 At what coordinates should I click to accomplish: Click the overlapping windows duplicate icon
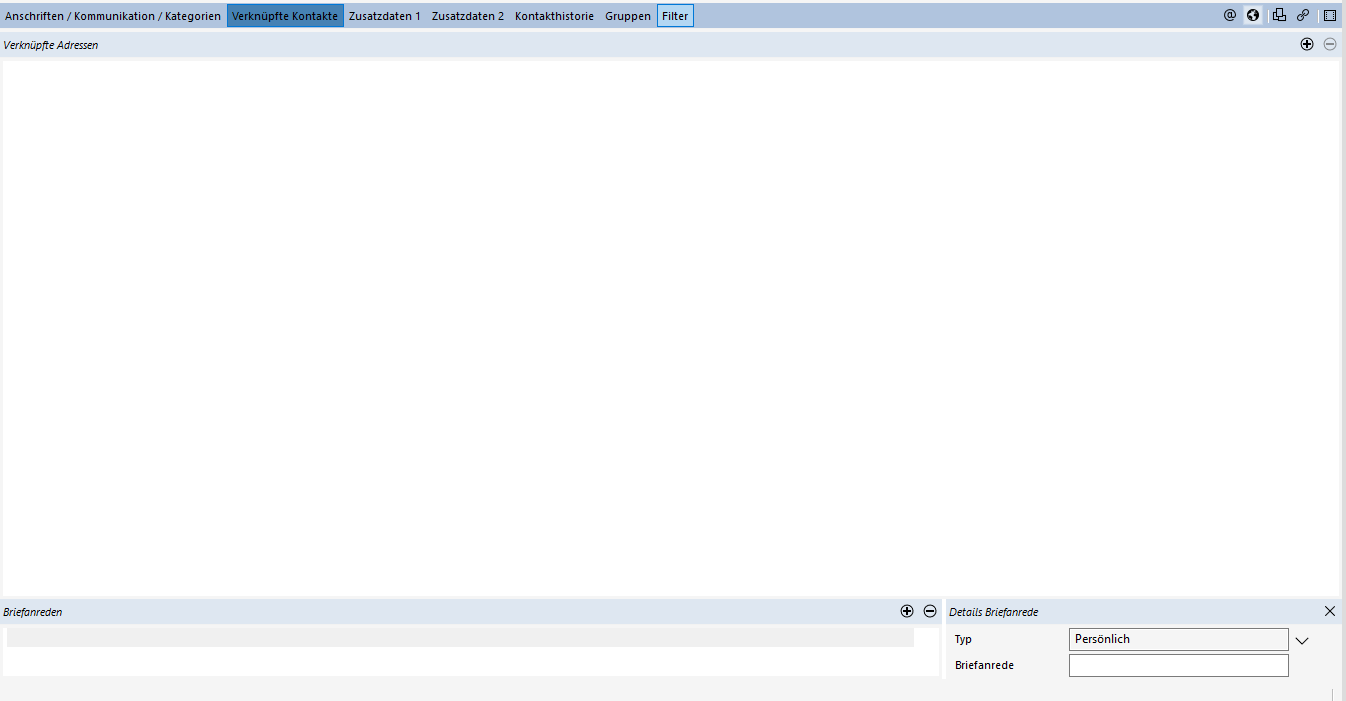pyautogui.click(x=1279, y=16)
